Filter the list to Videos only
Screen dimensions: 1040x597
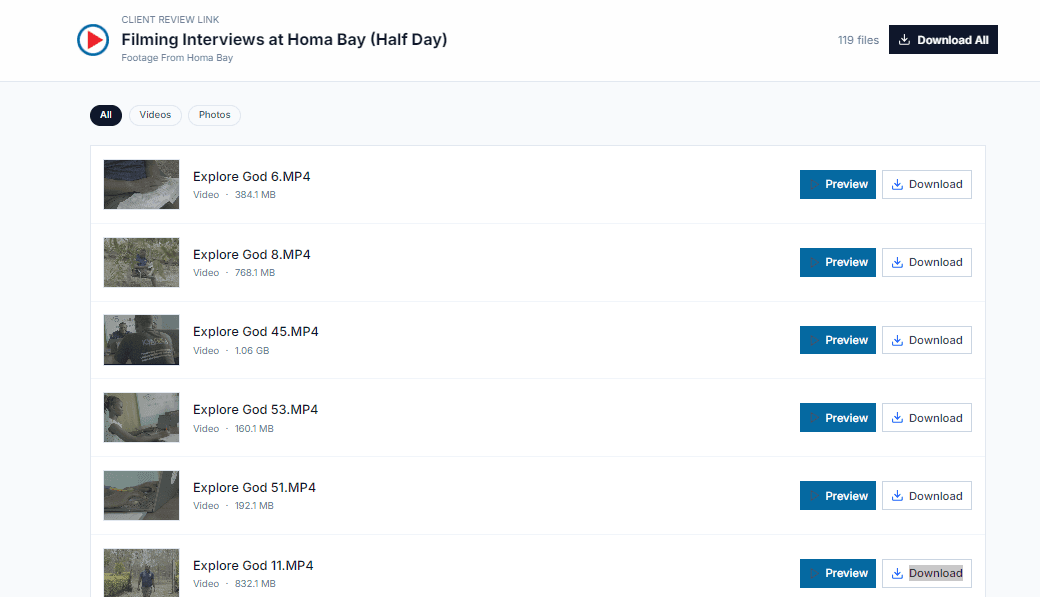pos(155,115)
